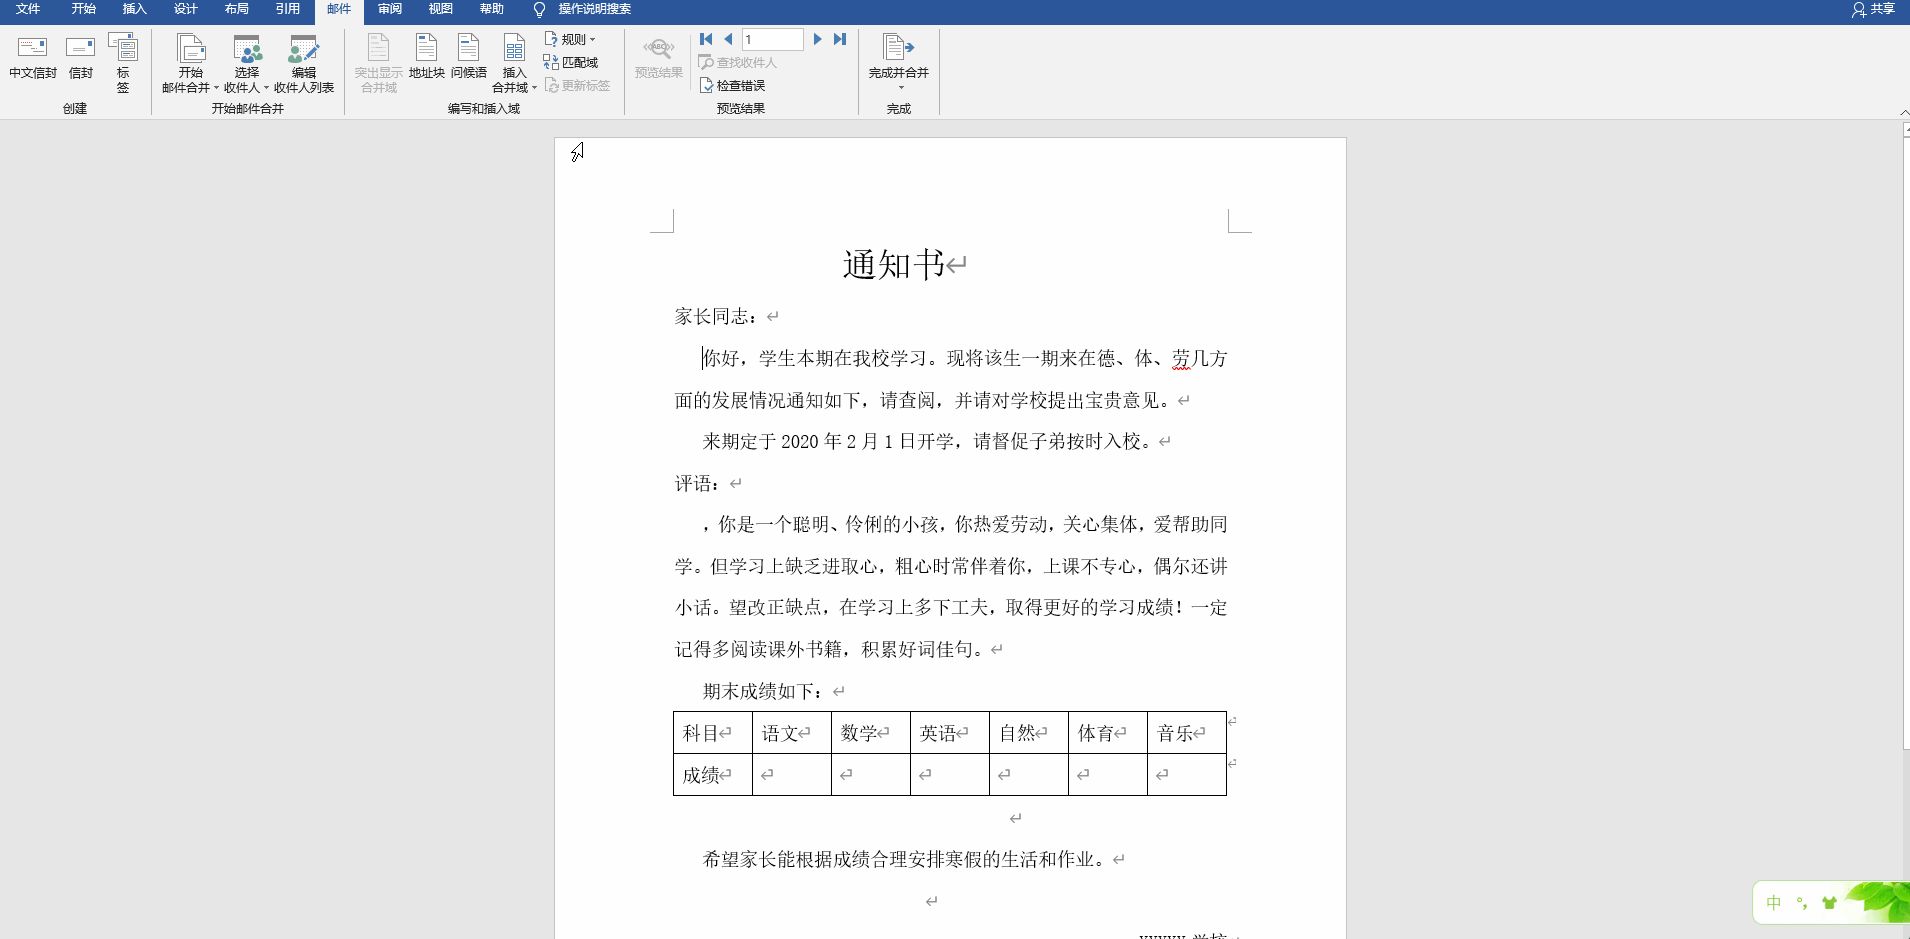Click the 希望家长能根据成绩 paragraph
1910x939 pixels.
(x=905, y=860)
